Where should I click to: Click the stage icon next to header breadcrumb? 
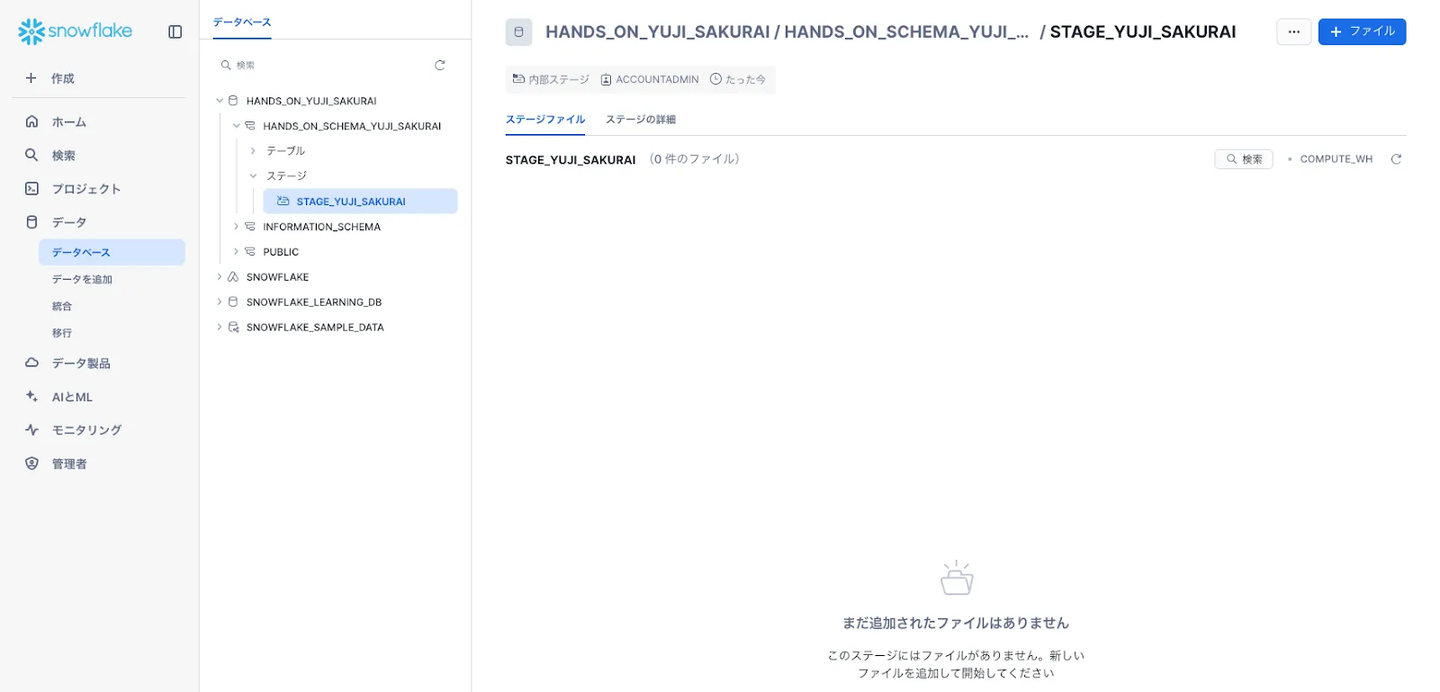tap(518, 32)
